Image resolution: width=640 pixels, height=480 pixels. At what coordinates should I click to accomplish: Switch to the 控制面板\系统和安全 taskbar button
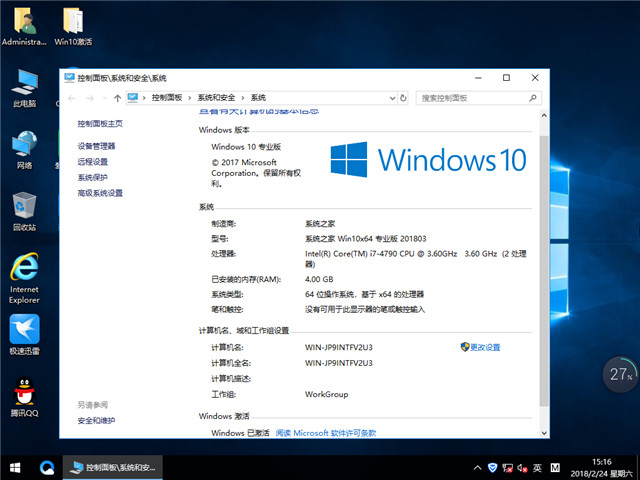tap(113, 468)
